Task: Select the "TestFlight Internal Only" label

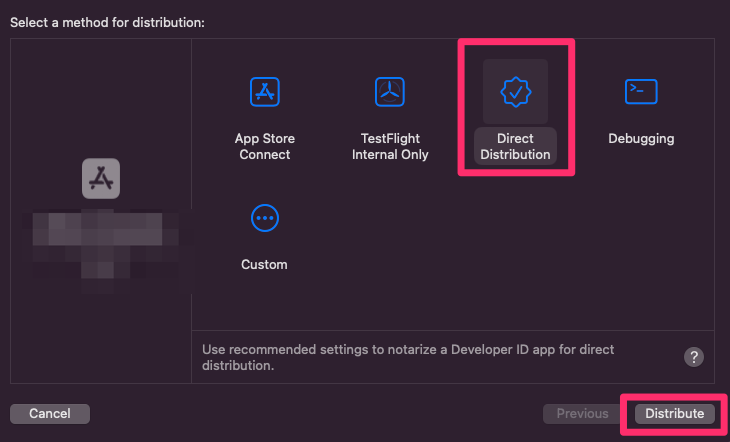Action: point(390,147)
